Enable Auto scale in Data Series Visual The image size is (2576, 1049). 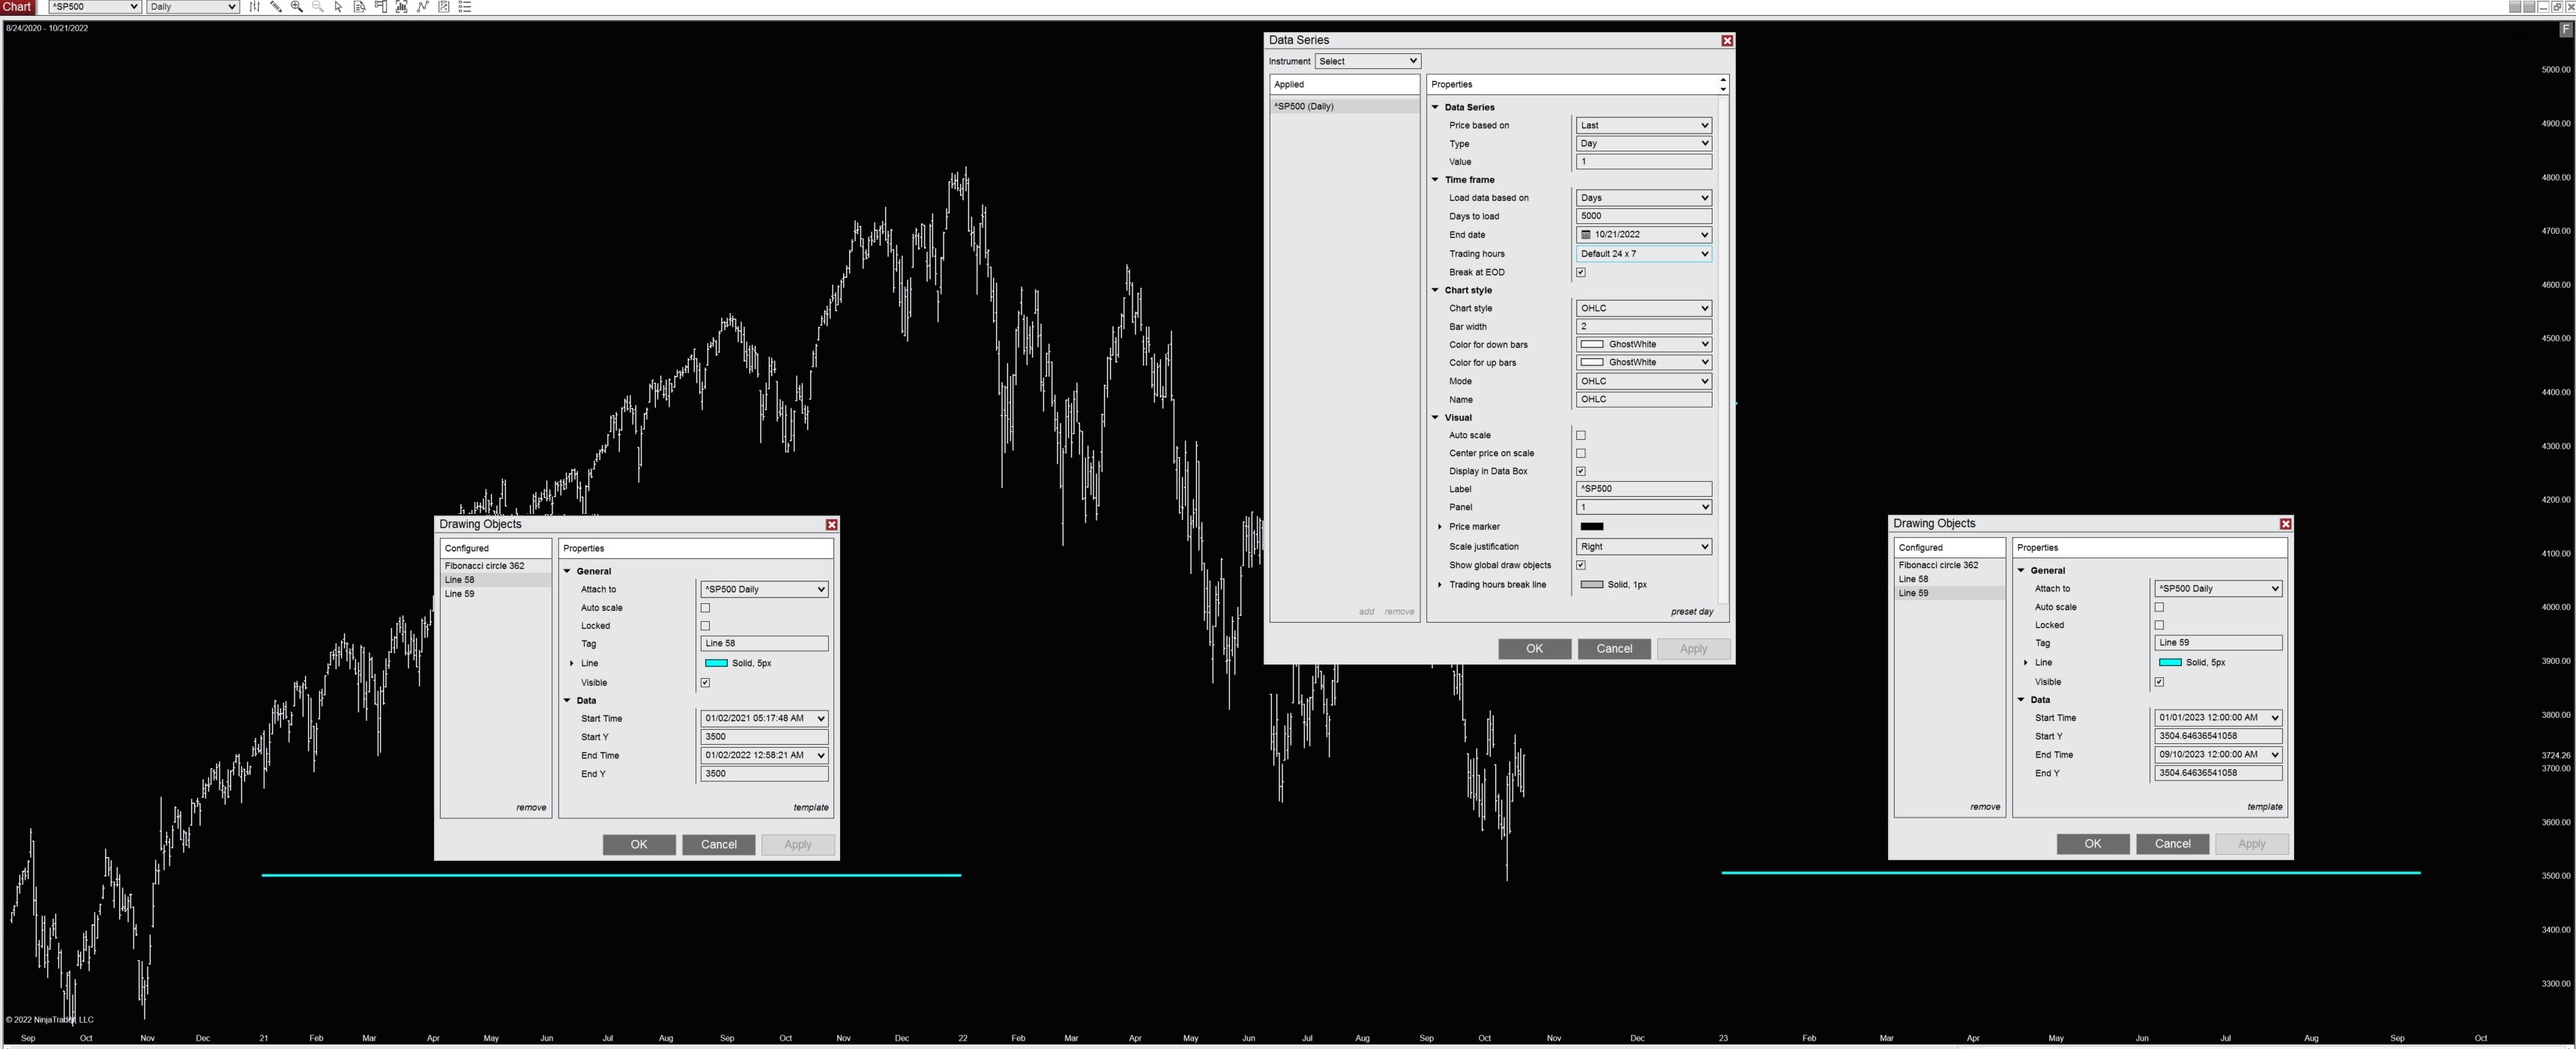tap(1581, 435)
